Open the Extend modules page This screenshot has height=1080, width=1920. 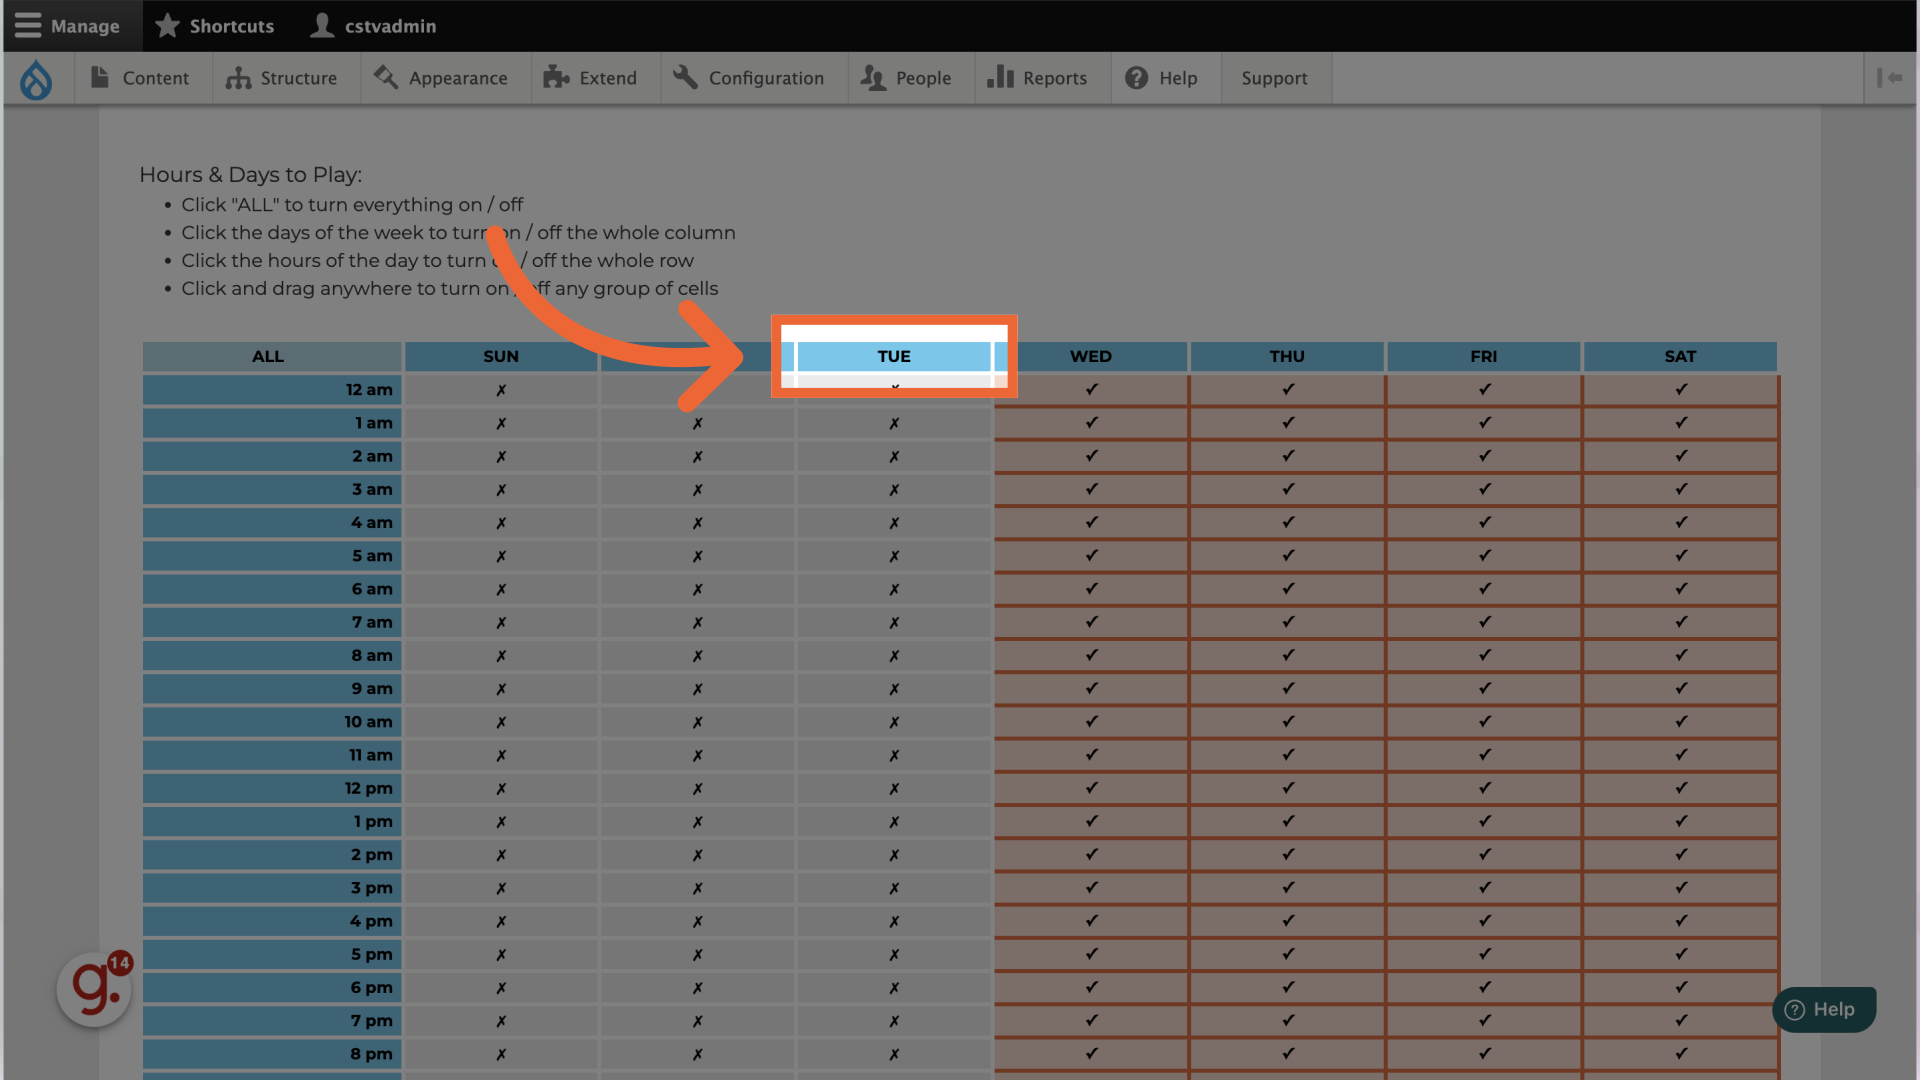(590, 78)
